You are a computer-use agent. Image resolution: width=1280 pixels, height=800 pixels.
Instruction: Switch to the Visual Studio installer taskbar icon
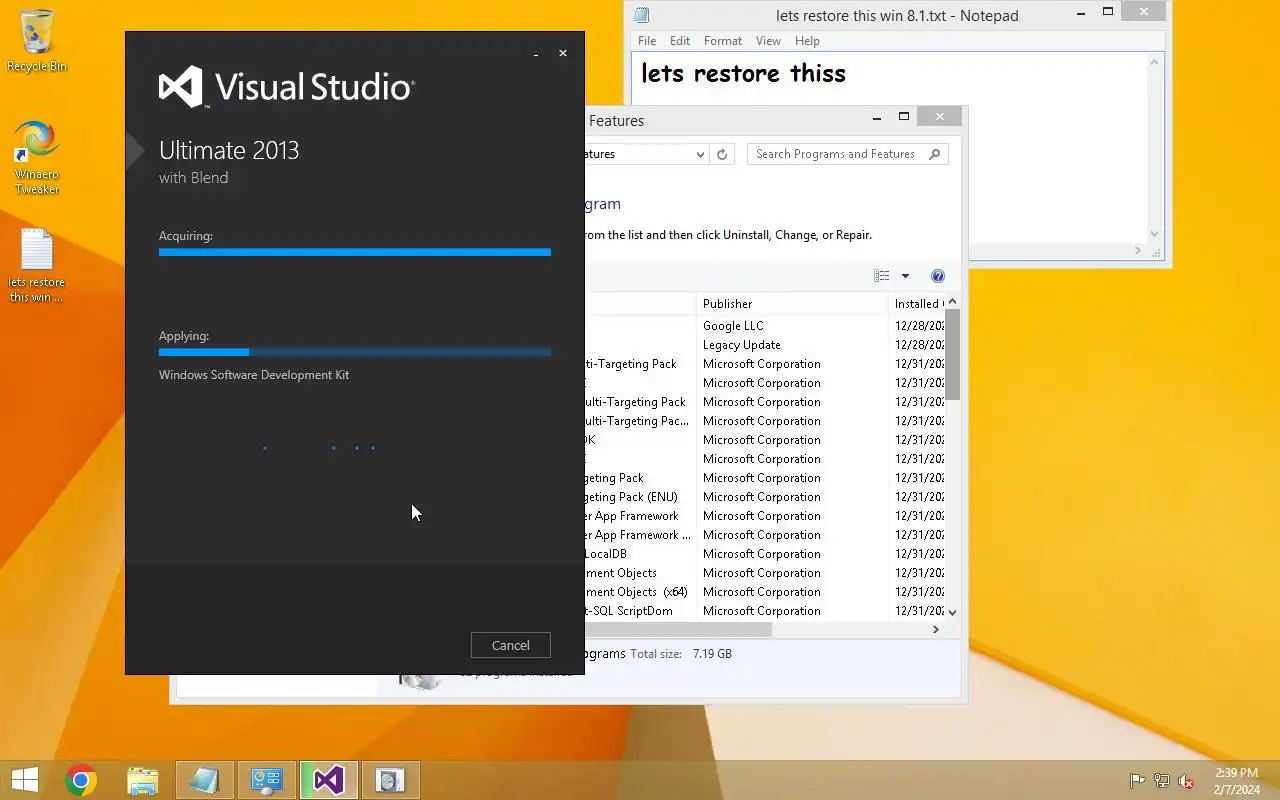coord(329,780)
